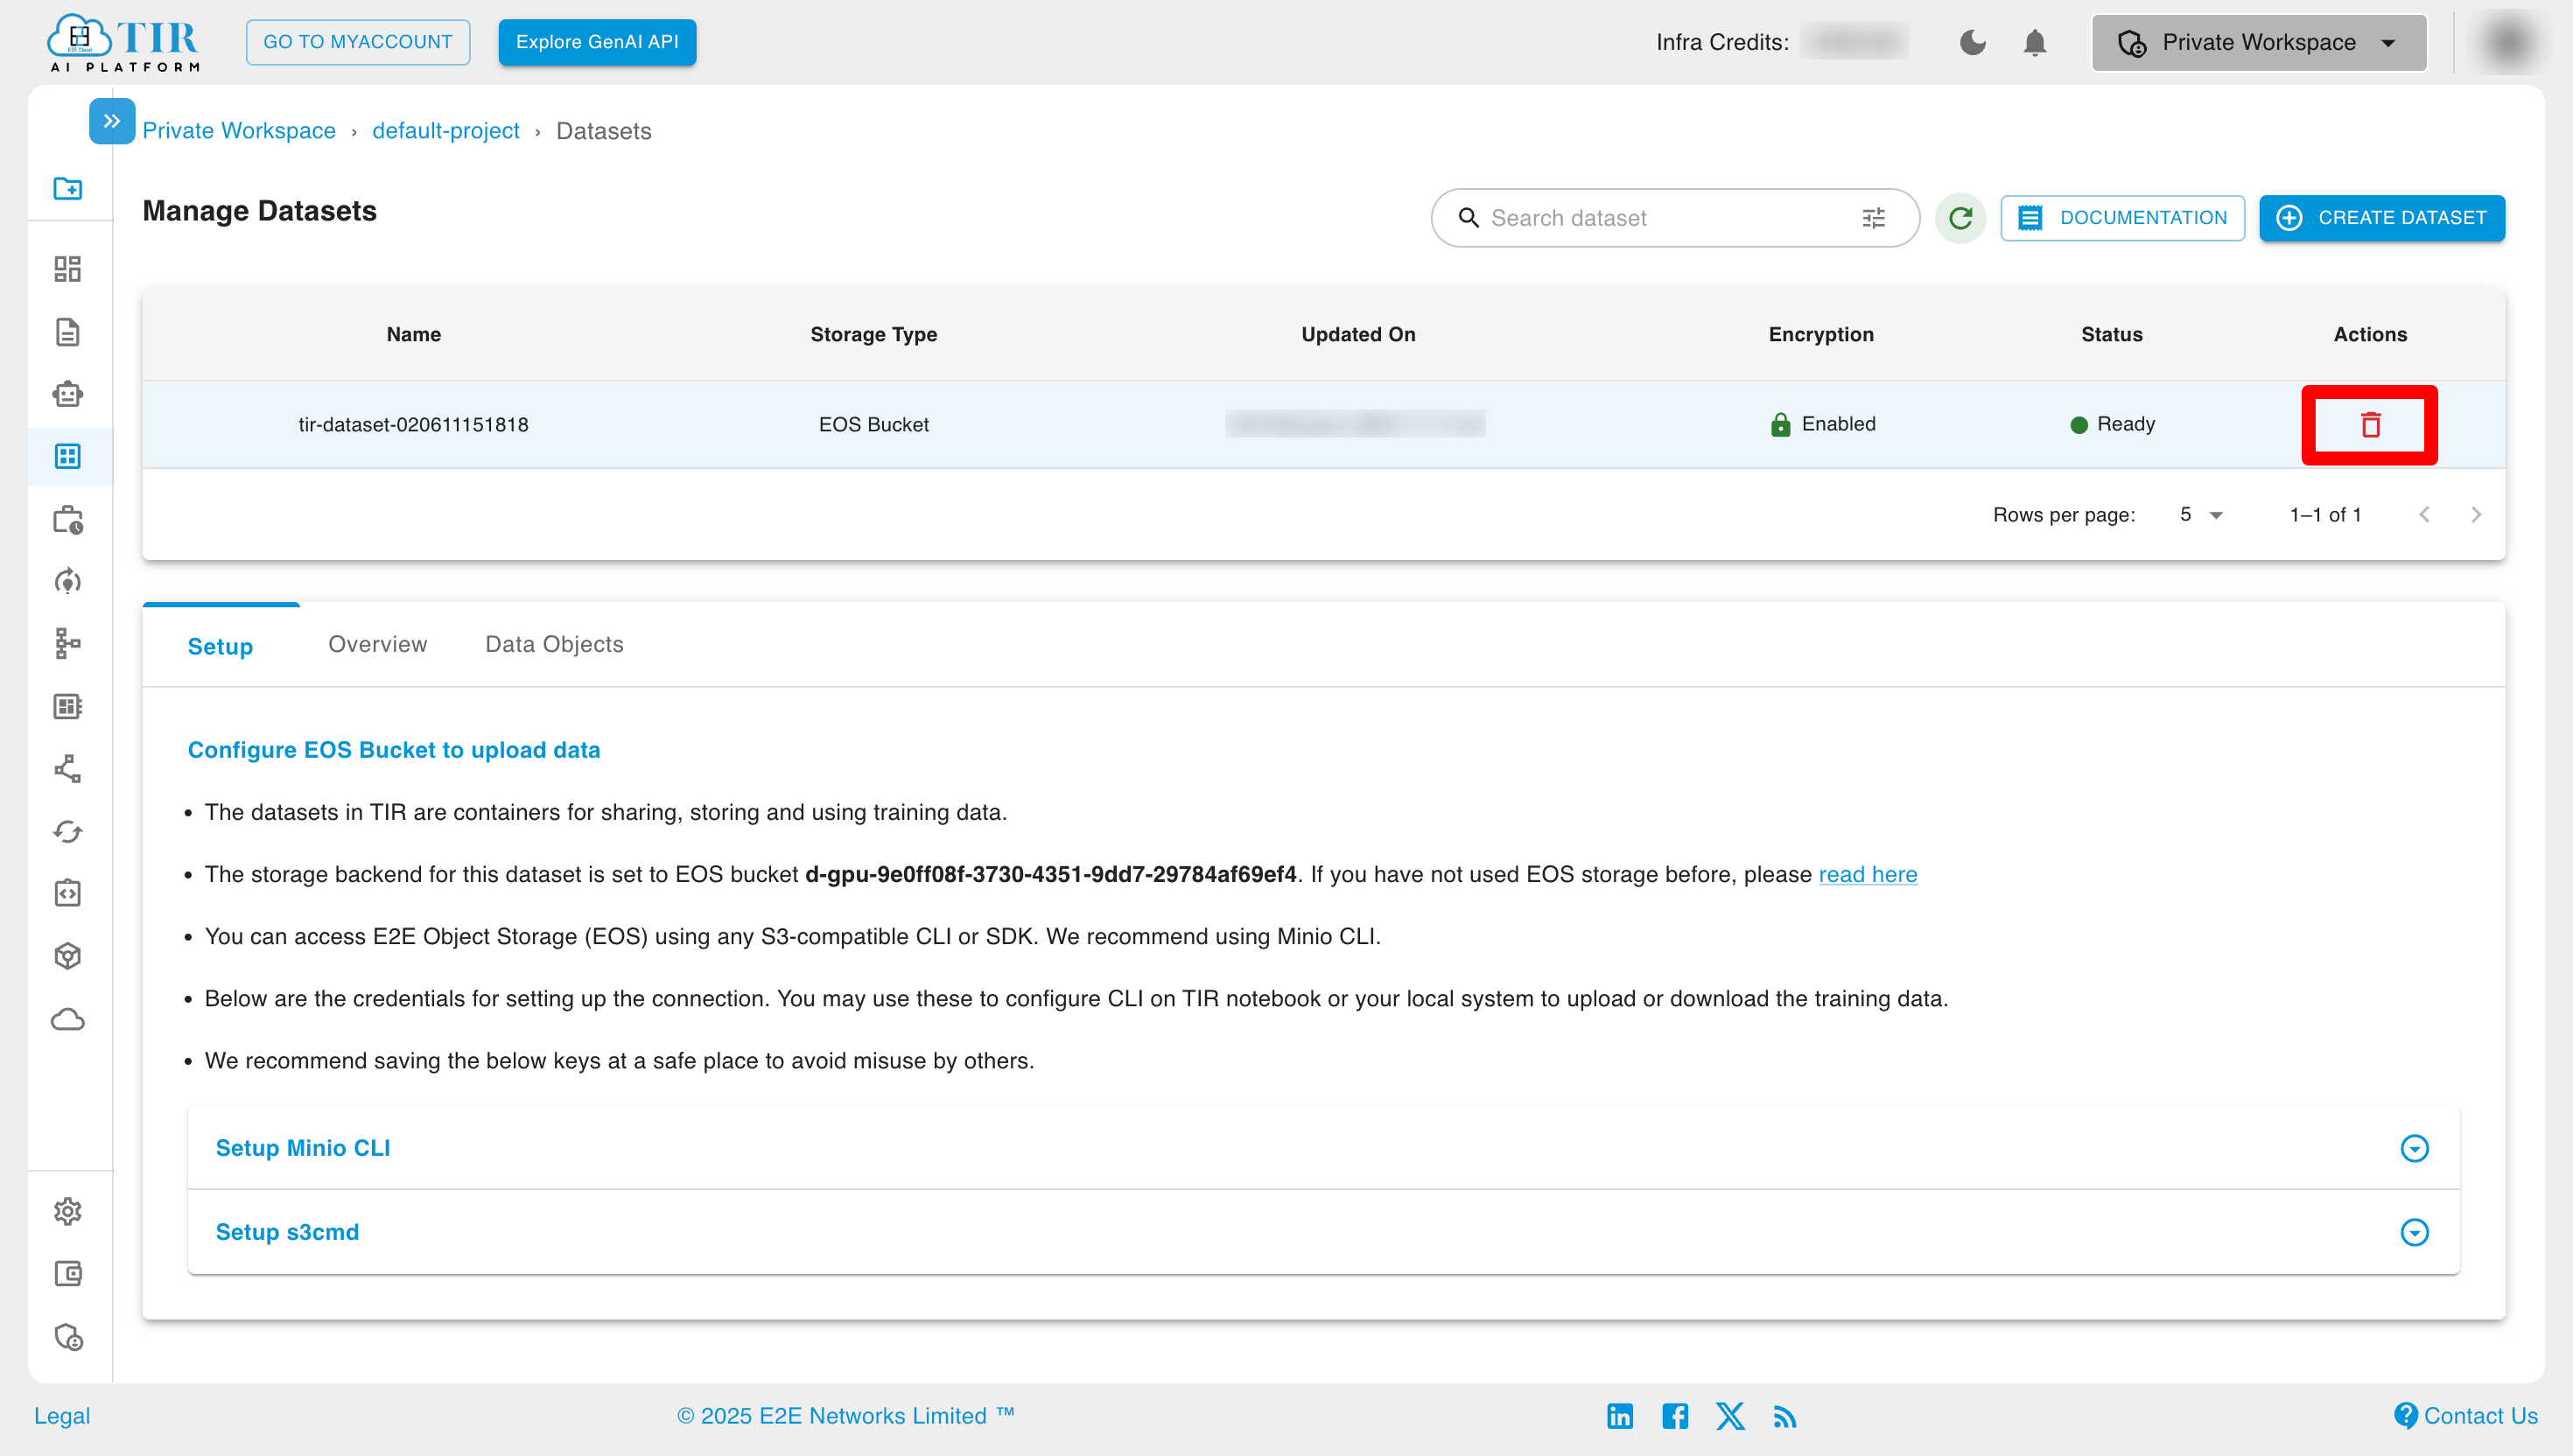Navigate to next page arrow

tap(2476, 514)
